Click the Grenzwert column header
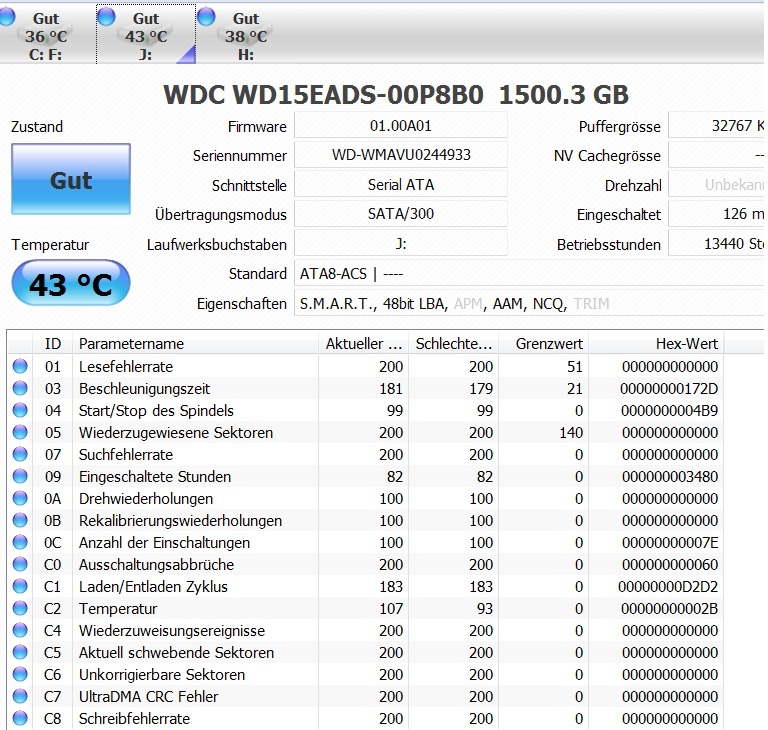768x730 pixels. point(544,343)
